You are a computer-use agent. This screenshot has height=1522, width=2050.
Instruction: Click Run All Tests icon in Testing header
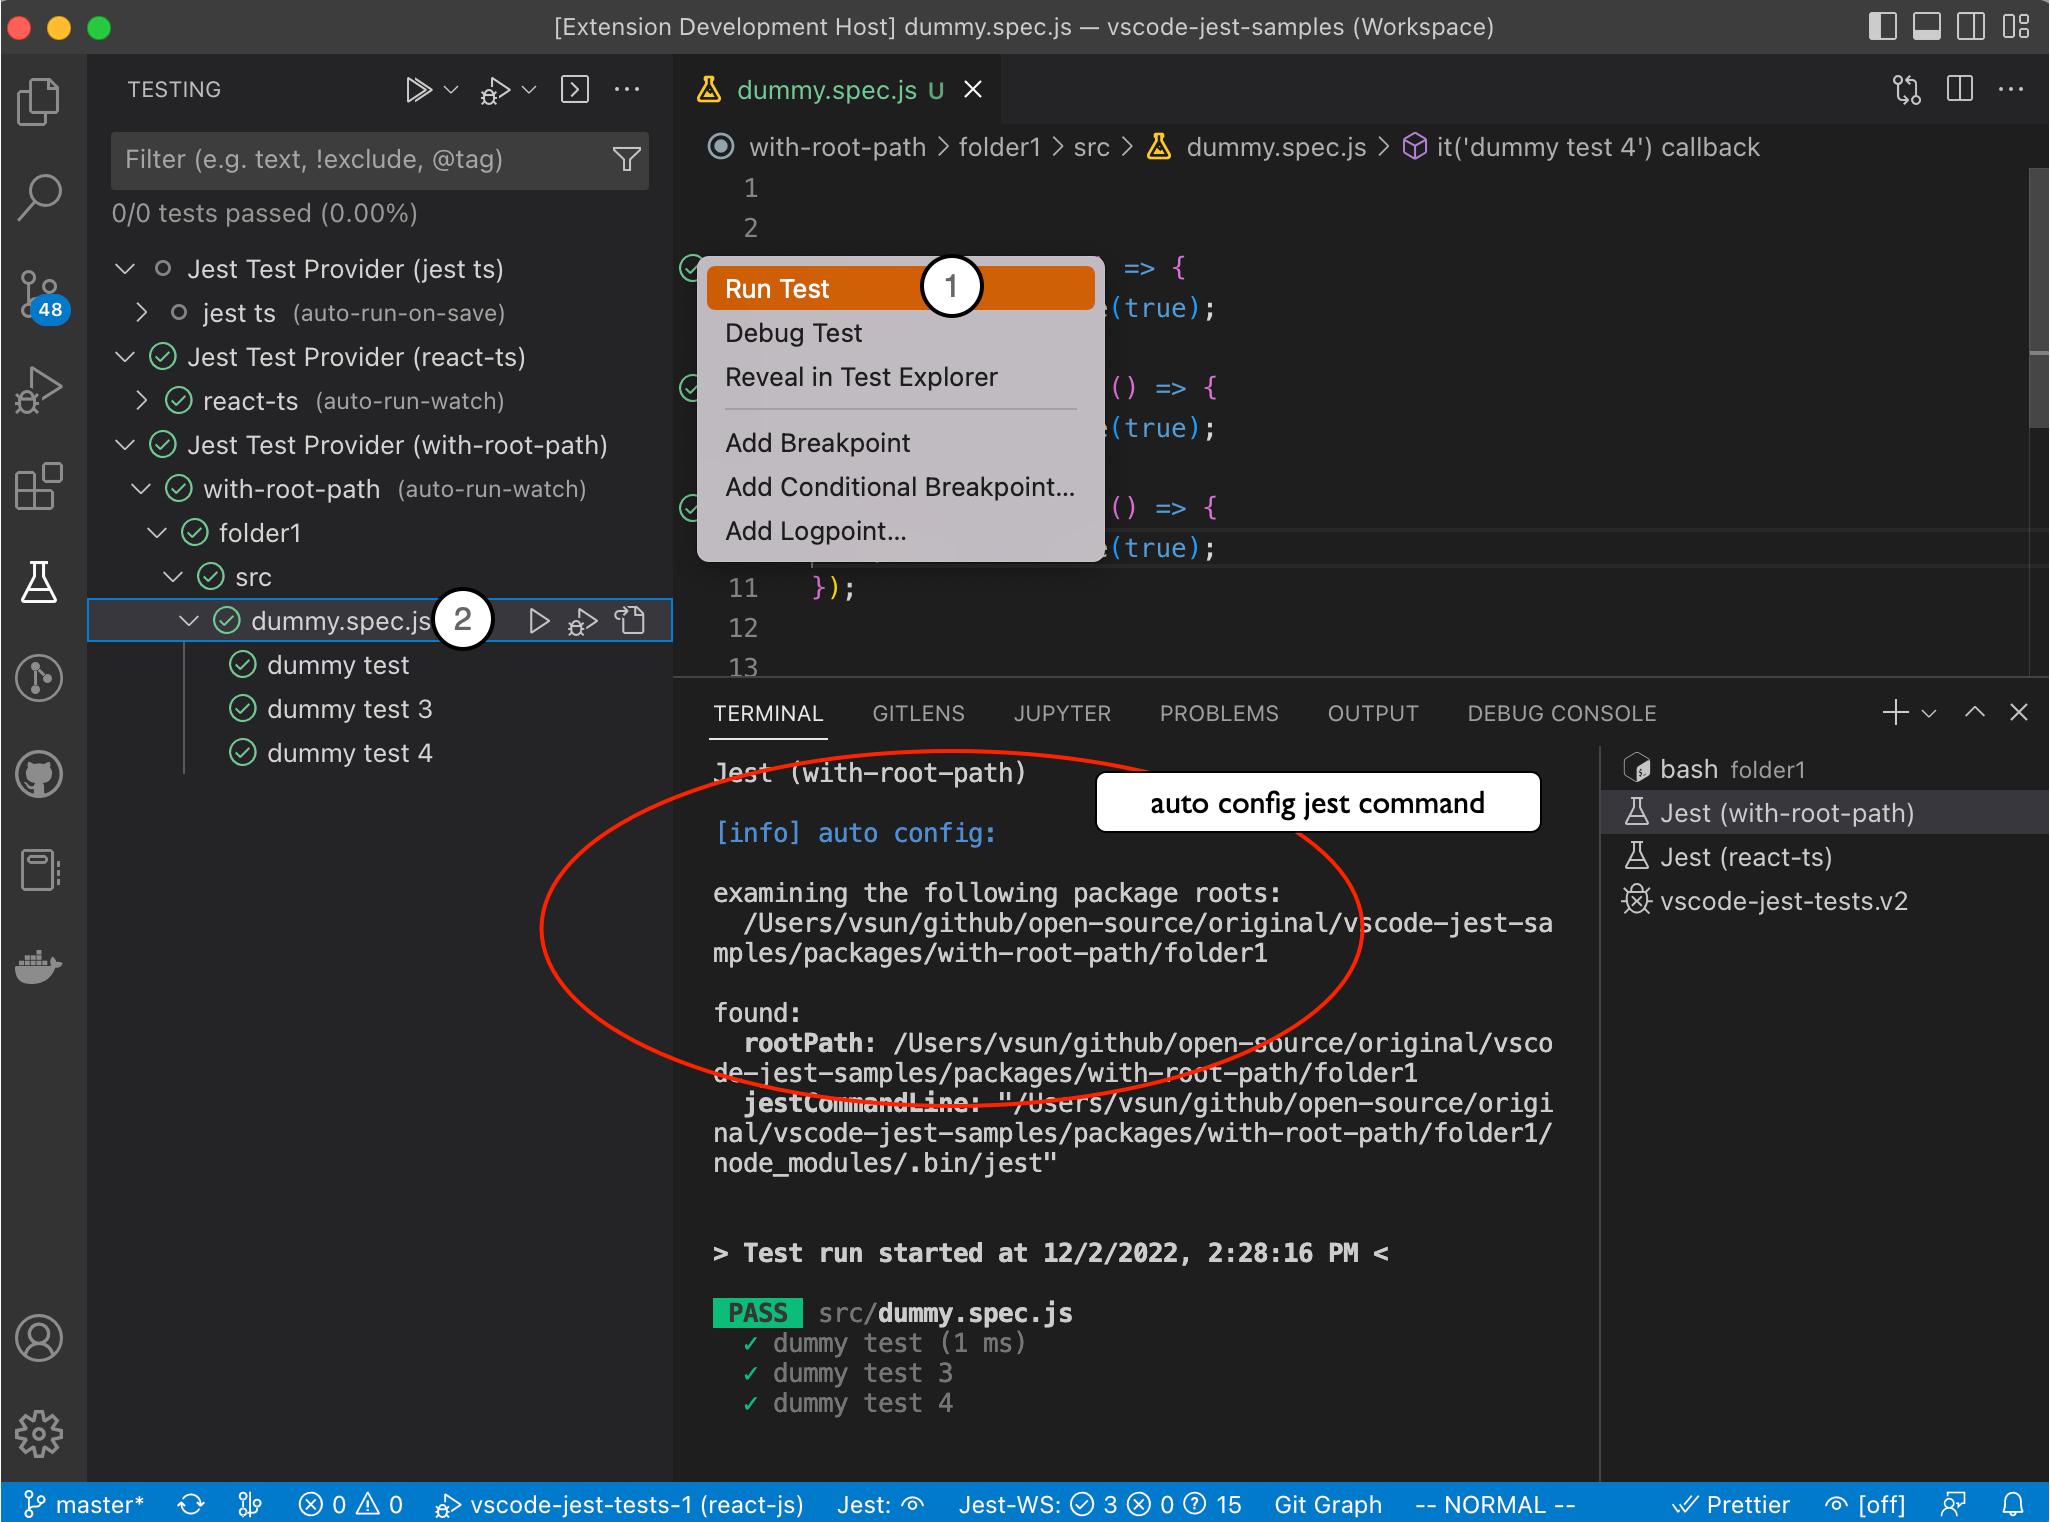pyautogui.click(x=418, y=90)
